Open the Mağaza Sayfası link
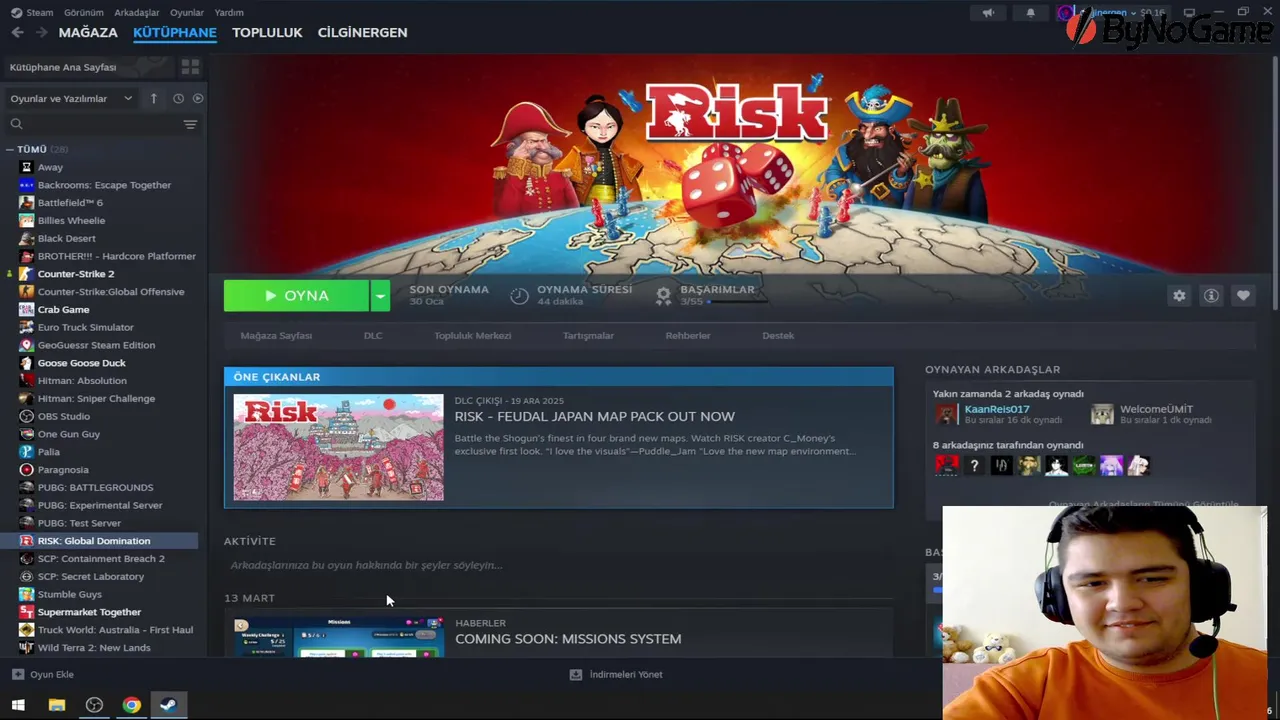This screenshot has width=1280, height=720. click(276, 336)
